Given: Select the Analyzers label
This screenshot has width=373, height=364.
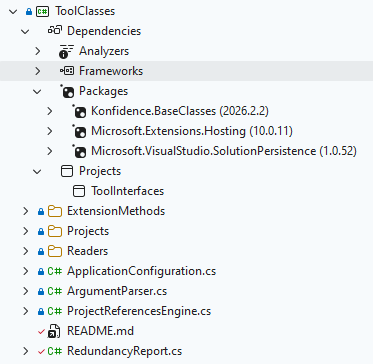Looking at the screenshot, I should tap(104, 51).
